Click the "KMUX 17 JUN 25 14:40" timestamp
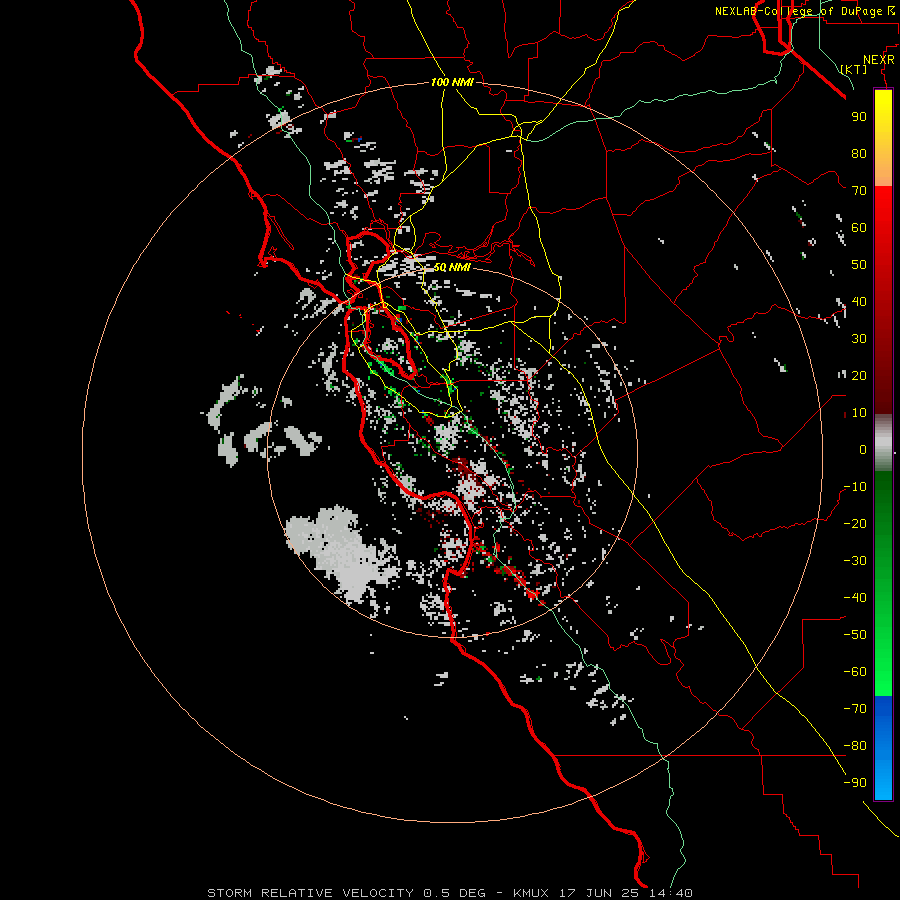900x900 pixels. click(603, 893)
